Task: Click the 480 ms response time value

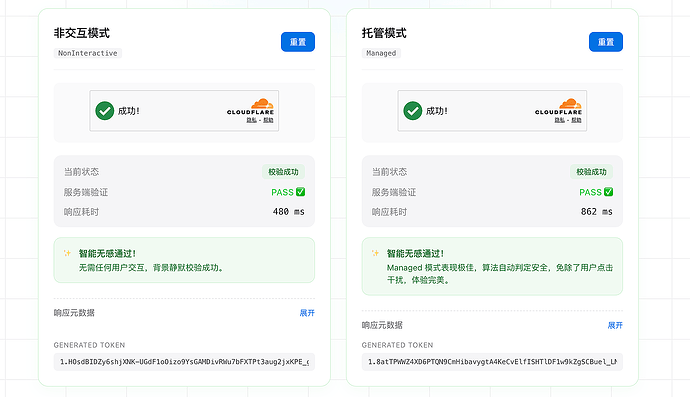Action: click(x=288, y=212)
